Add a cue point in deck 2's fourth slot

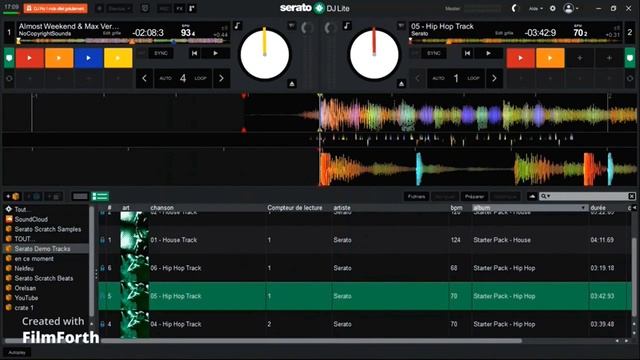[x=609, y=58]
